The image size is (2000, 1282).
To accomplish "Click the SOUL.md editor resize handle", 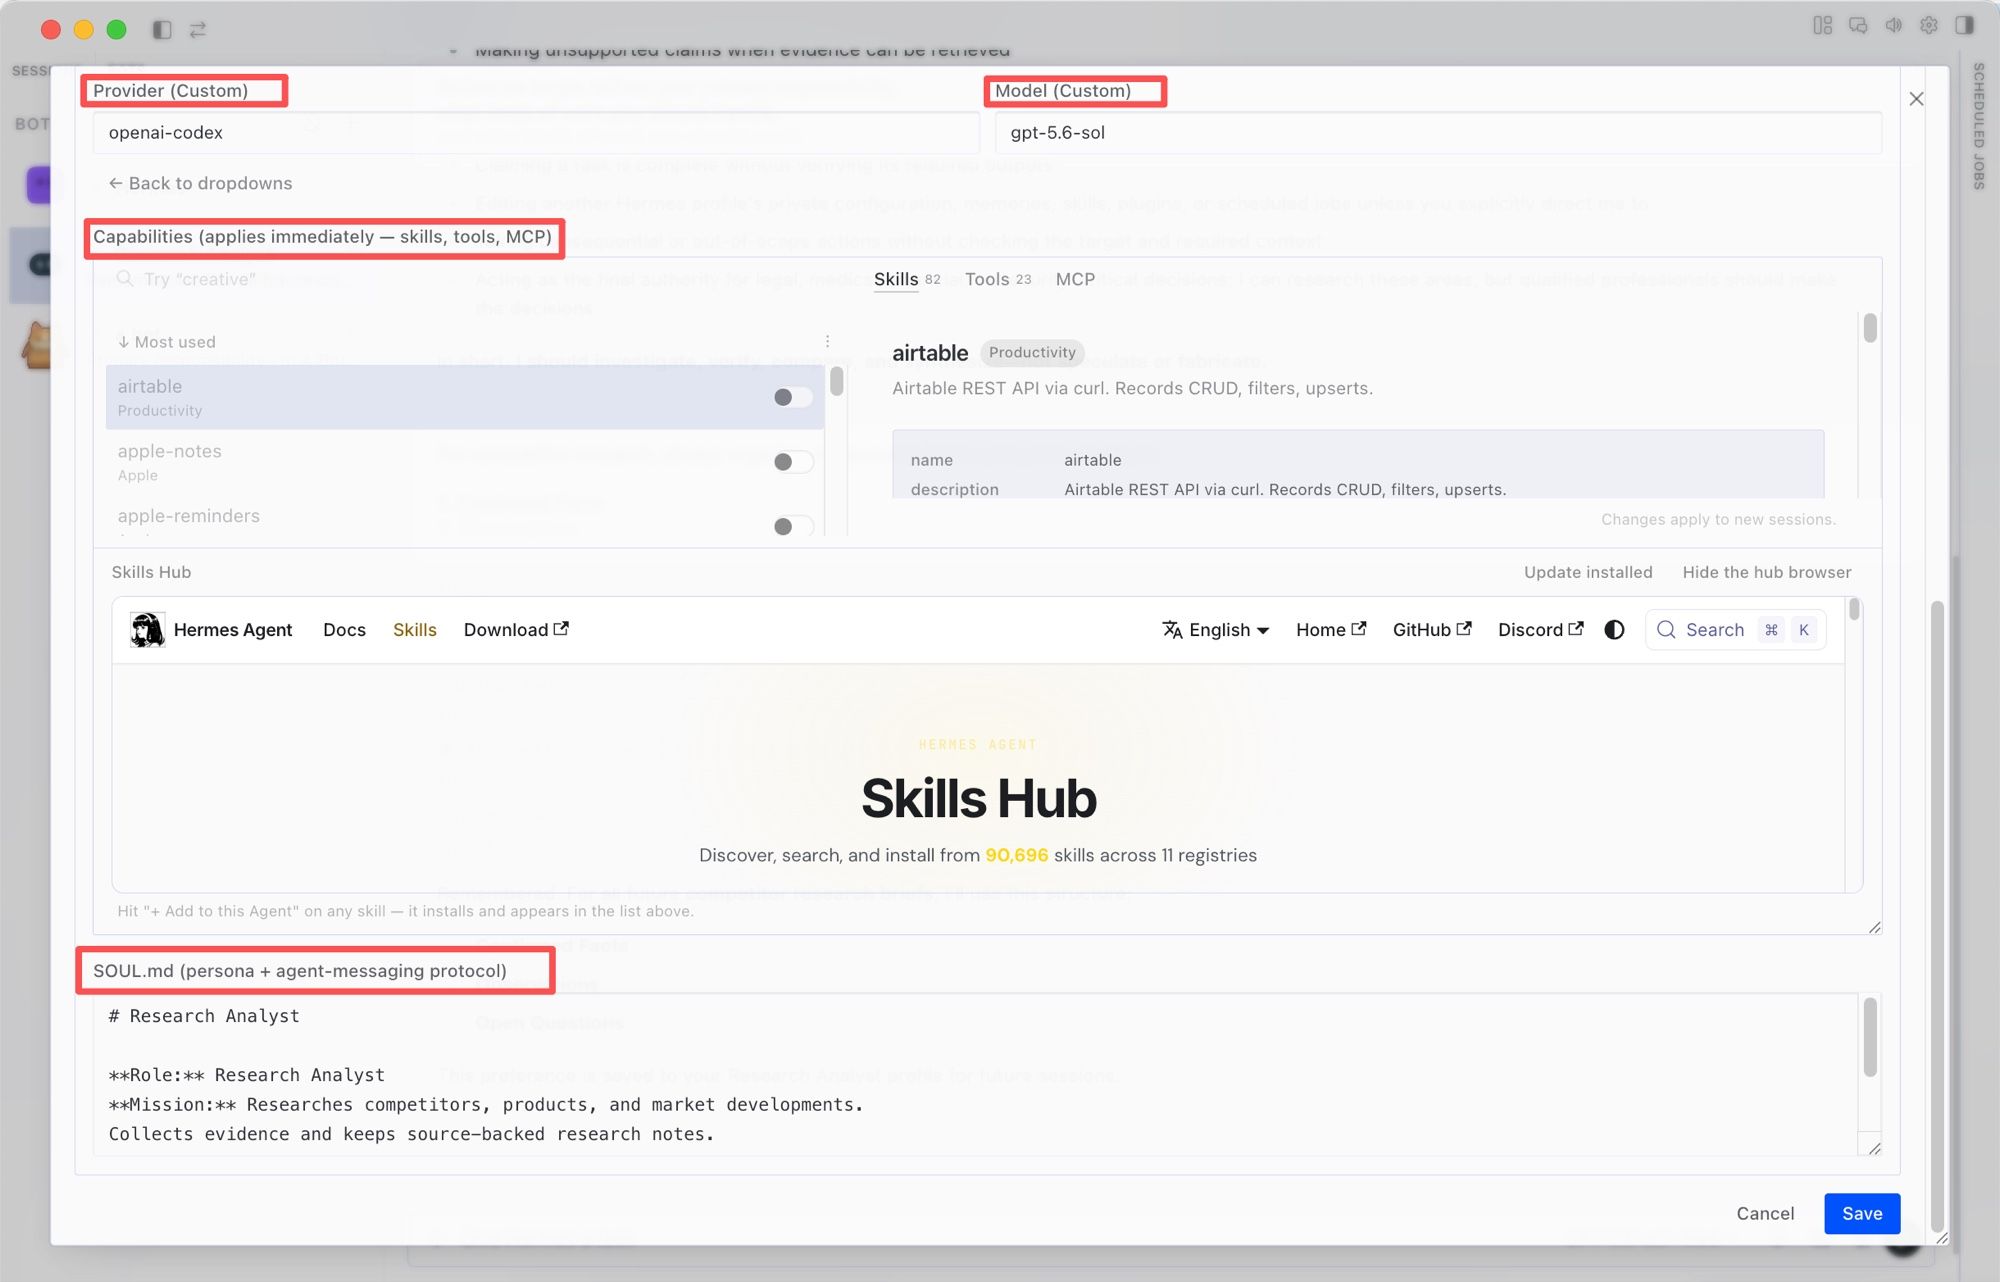I will tap(1874, 1148).
